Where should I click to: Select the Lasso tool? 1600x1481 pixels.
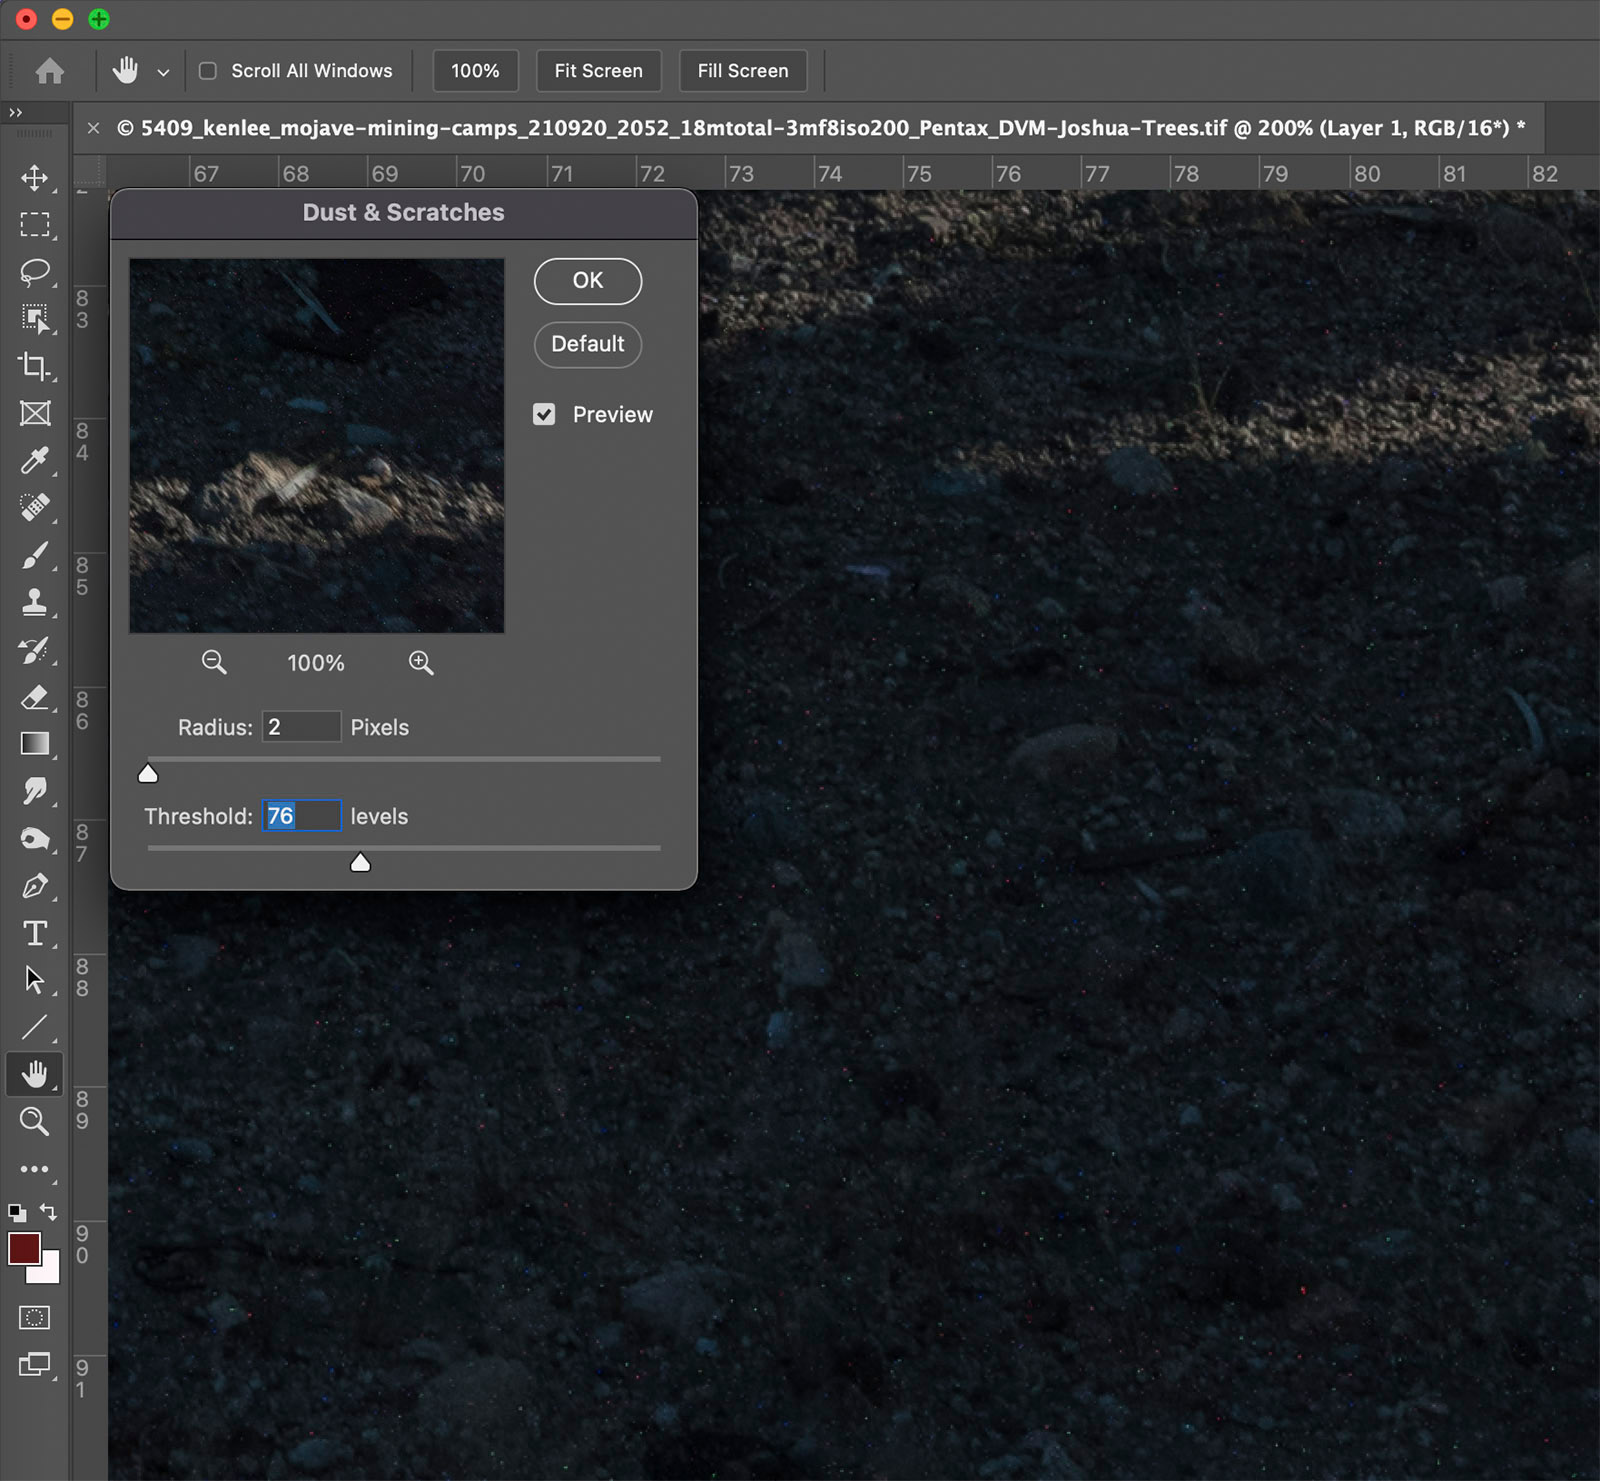pos(35,272)
